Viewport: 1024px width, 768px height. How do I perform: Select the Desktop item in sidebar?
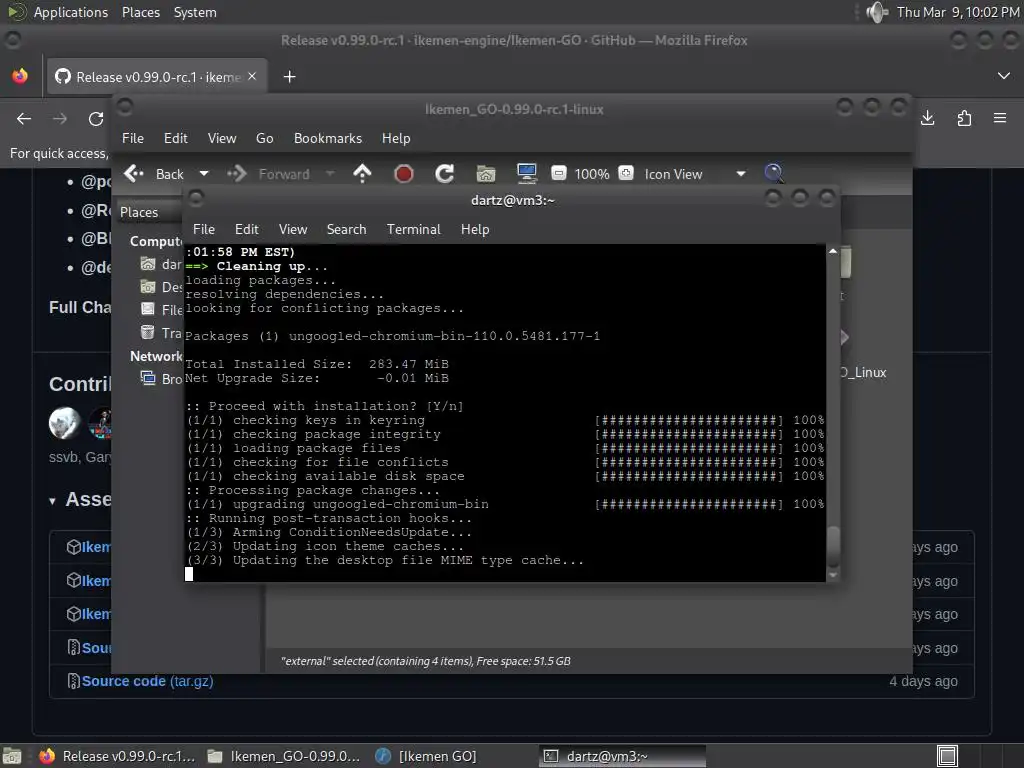[x=162, y=287]
